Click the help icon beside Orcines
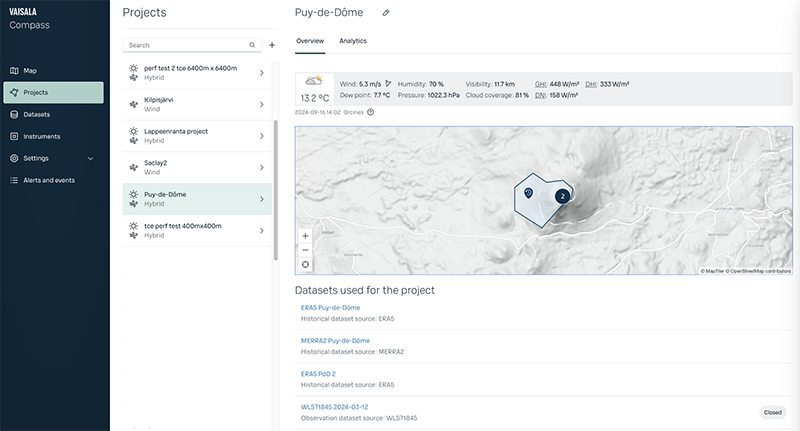The height and width of the screenshot is (431, 800). (x=371, y=112)
